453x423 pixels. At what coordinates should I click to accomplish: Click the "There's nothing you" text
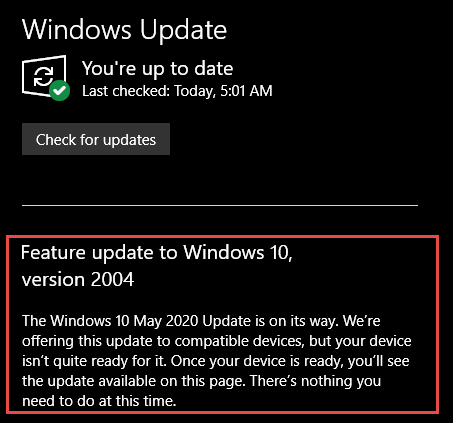pos(316,381)
